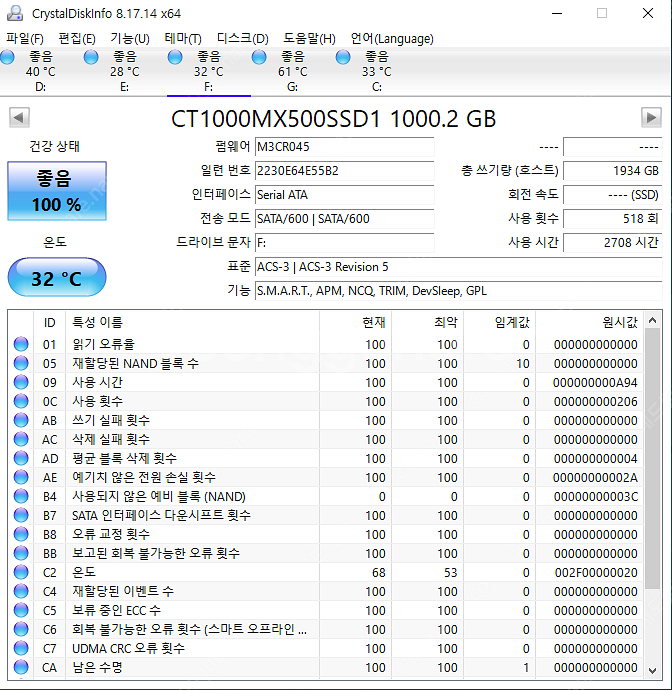Screen dimensions: 672x690
Task: Click the serial number field 2230E64E55B2
Action: point(345,171)
